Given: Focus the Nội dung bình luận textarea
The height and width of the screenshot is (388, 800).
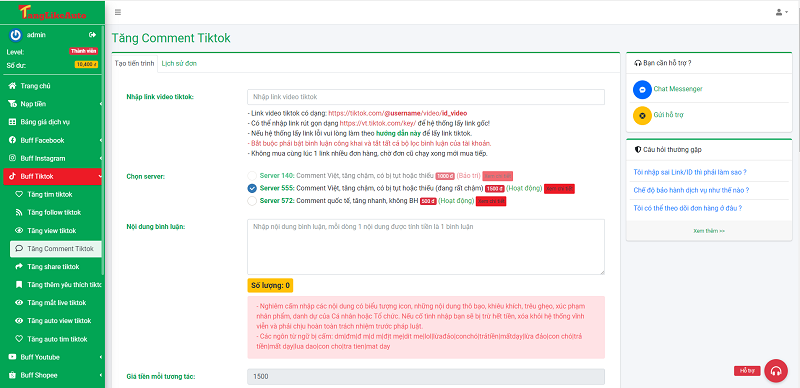Looking at the screenshot, I should pyautogui.click(x=426, y=247).
